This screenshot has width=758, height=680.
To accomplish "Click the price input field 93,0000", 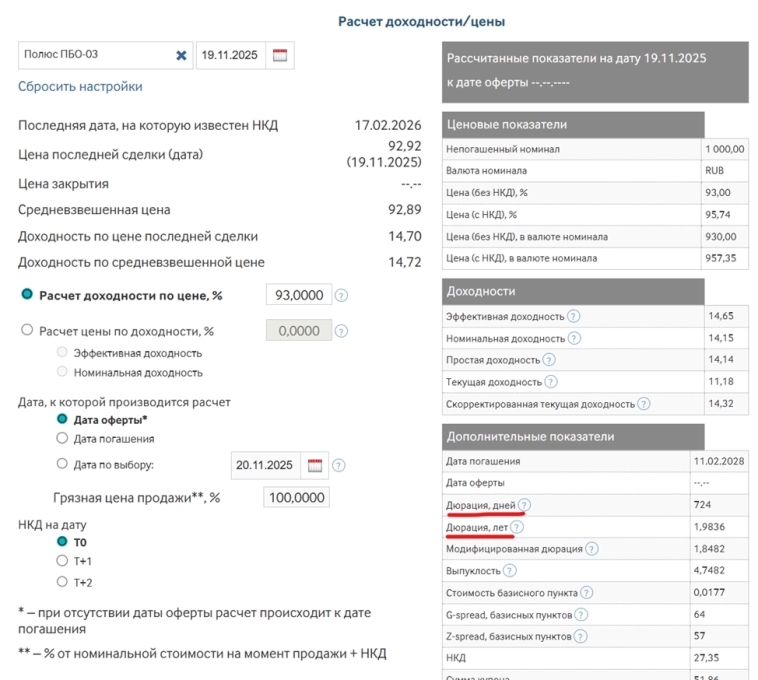I will pyautogui.click(x=298, y=295).
